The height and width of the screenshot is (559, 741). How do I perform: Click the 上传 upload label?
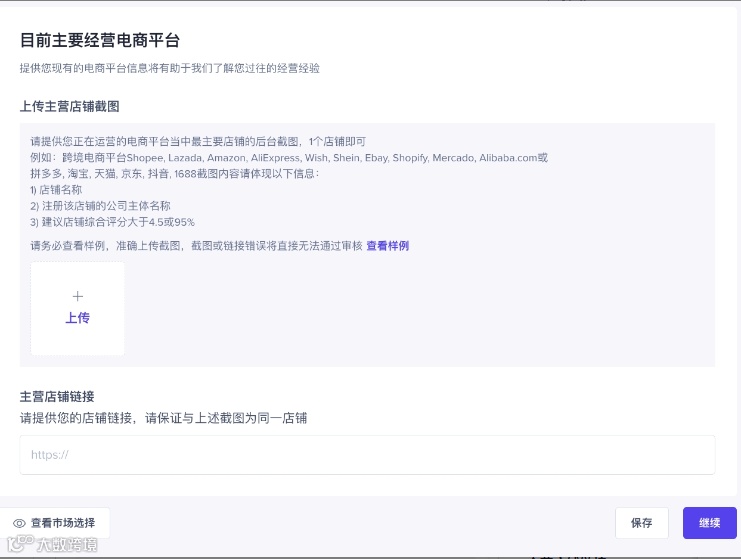[78, 318]
